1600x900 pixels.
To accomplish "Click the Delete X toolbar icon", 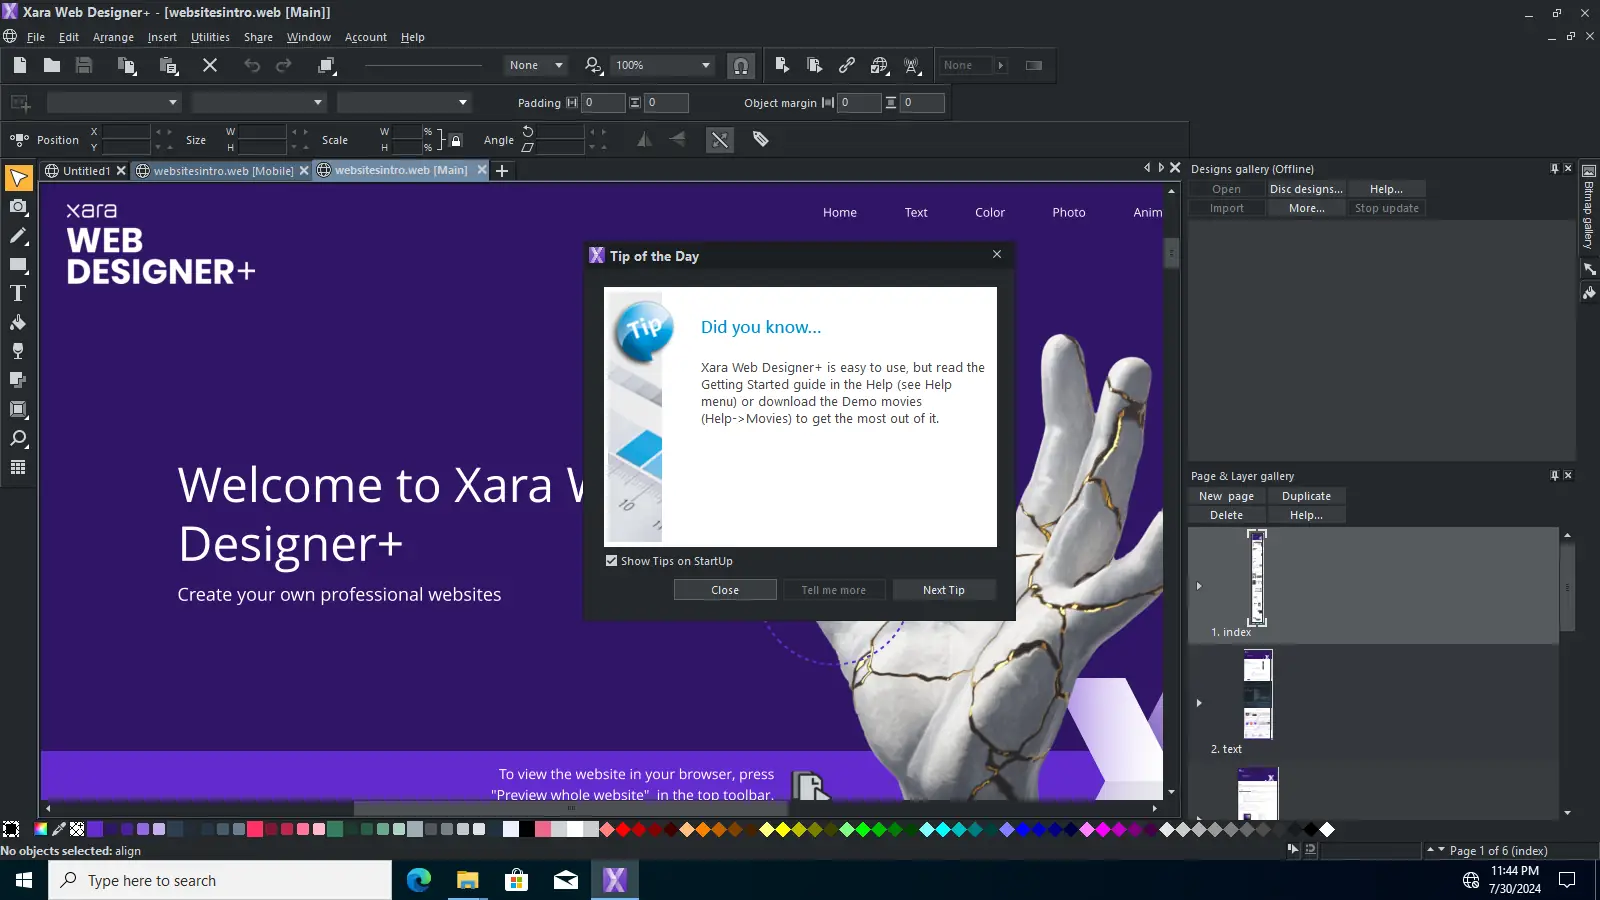I will 210,65.
